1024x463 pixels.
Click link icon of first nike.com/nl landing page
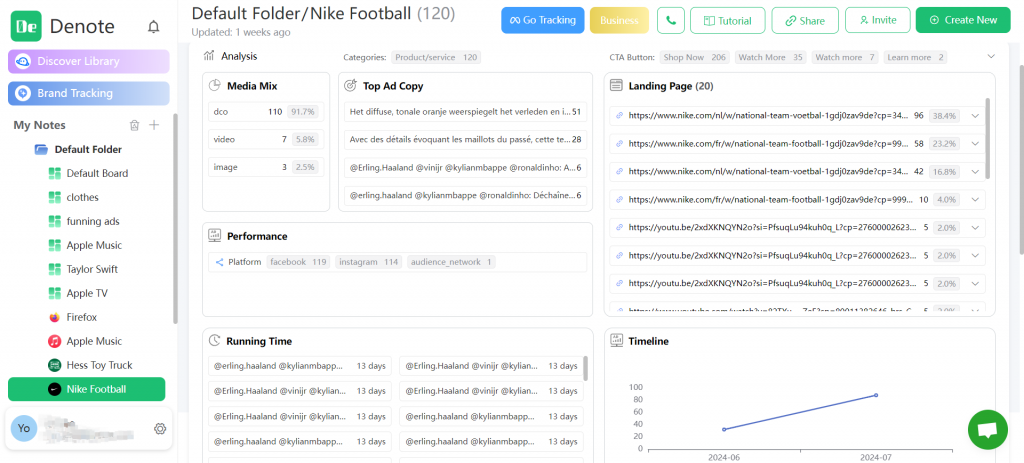pos(620,116)
